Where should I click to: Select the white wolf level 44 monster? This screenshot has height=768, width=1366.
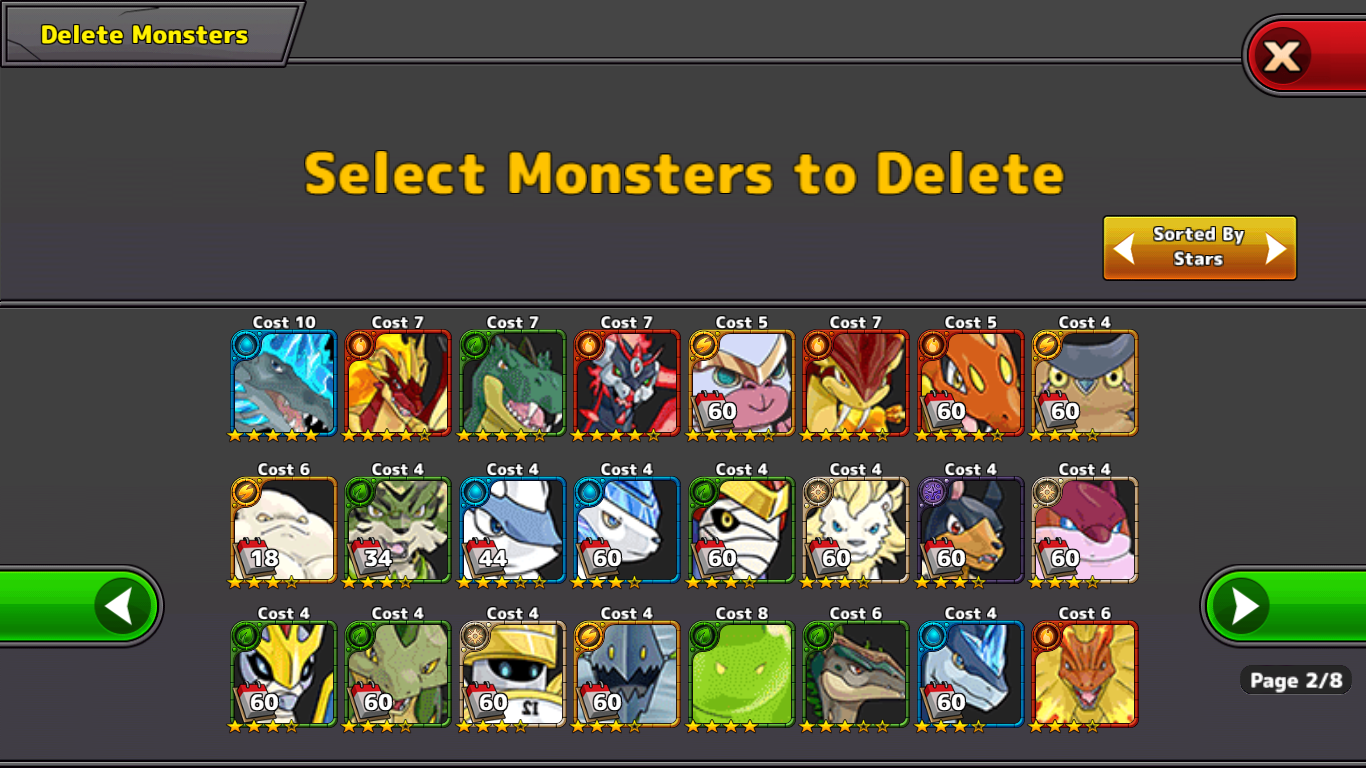513,530
